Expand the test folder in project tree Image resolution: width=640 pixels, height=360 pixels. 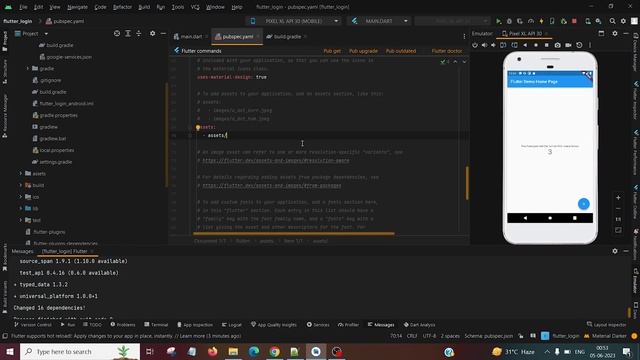pos(21,220)
